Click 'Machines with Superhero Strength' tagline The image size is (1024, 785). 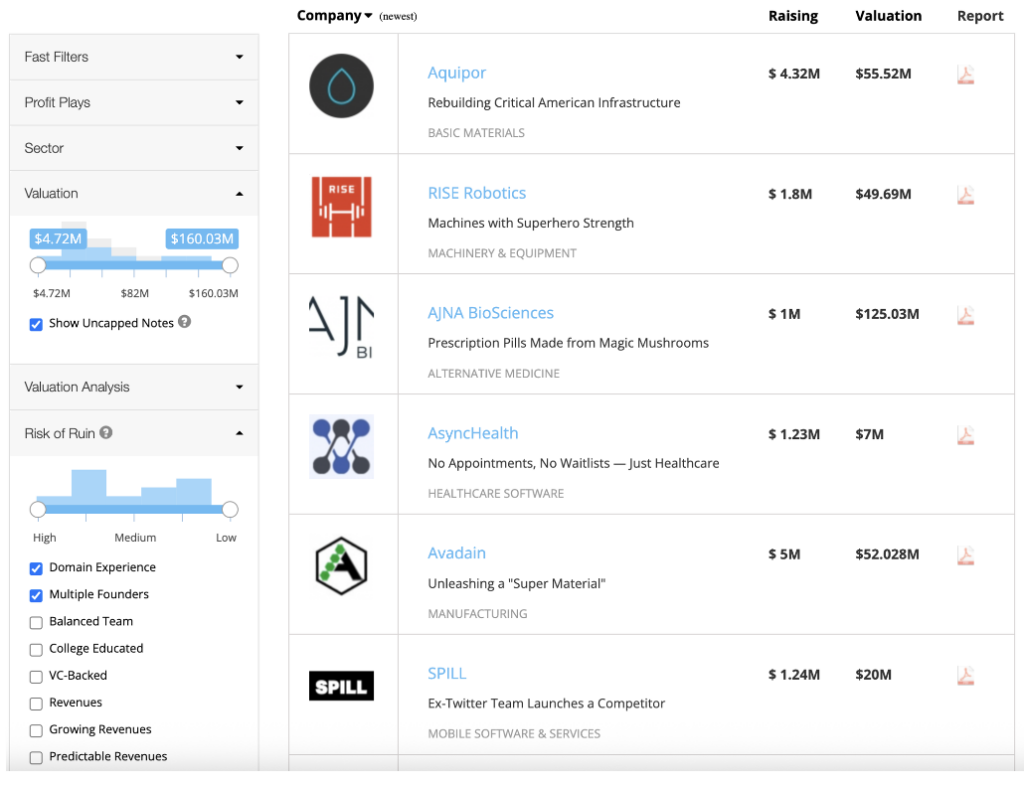pyautogui.click(x=530, y=223)
